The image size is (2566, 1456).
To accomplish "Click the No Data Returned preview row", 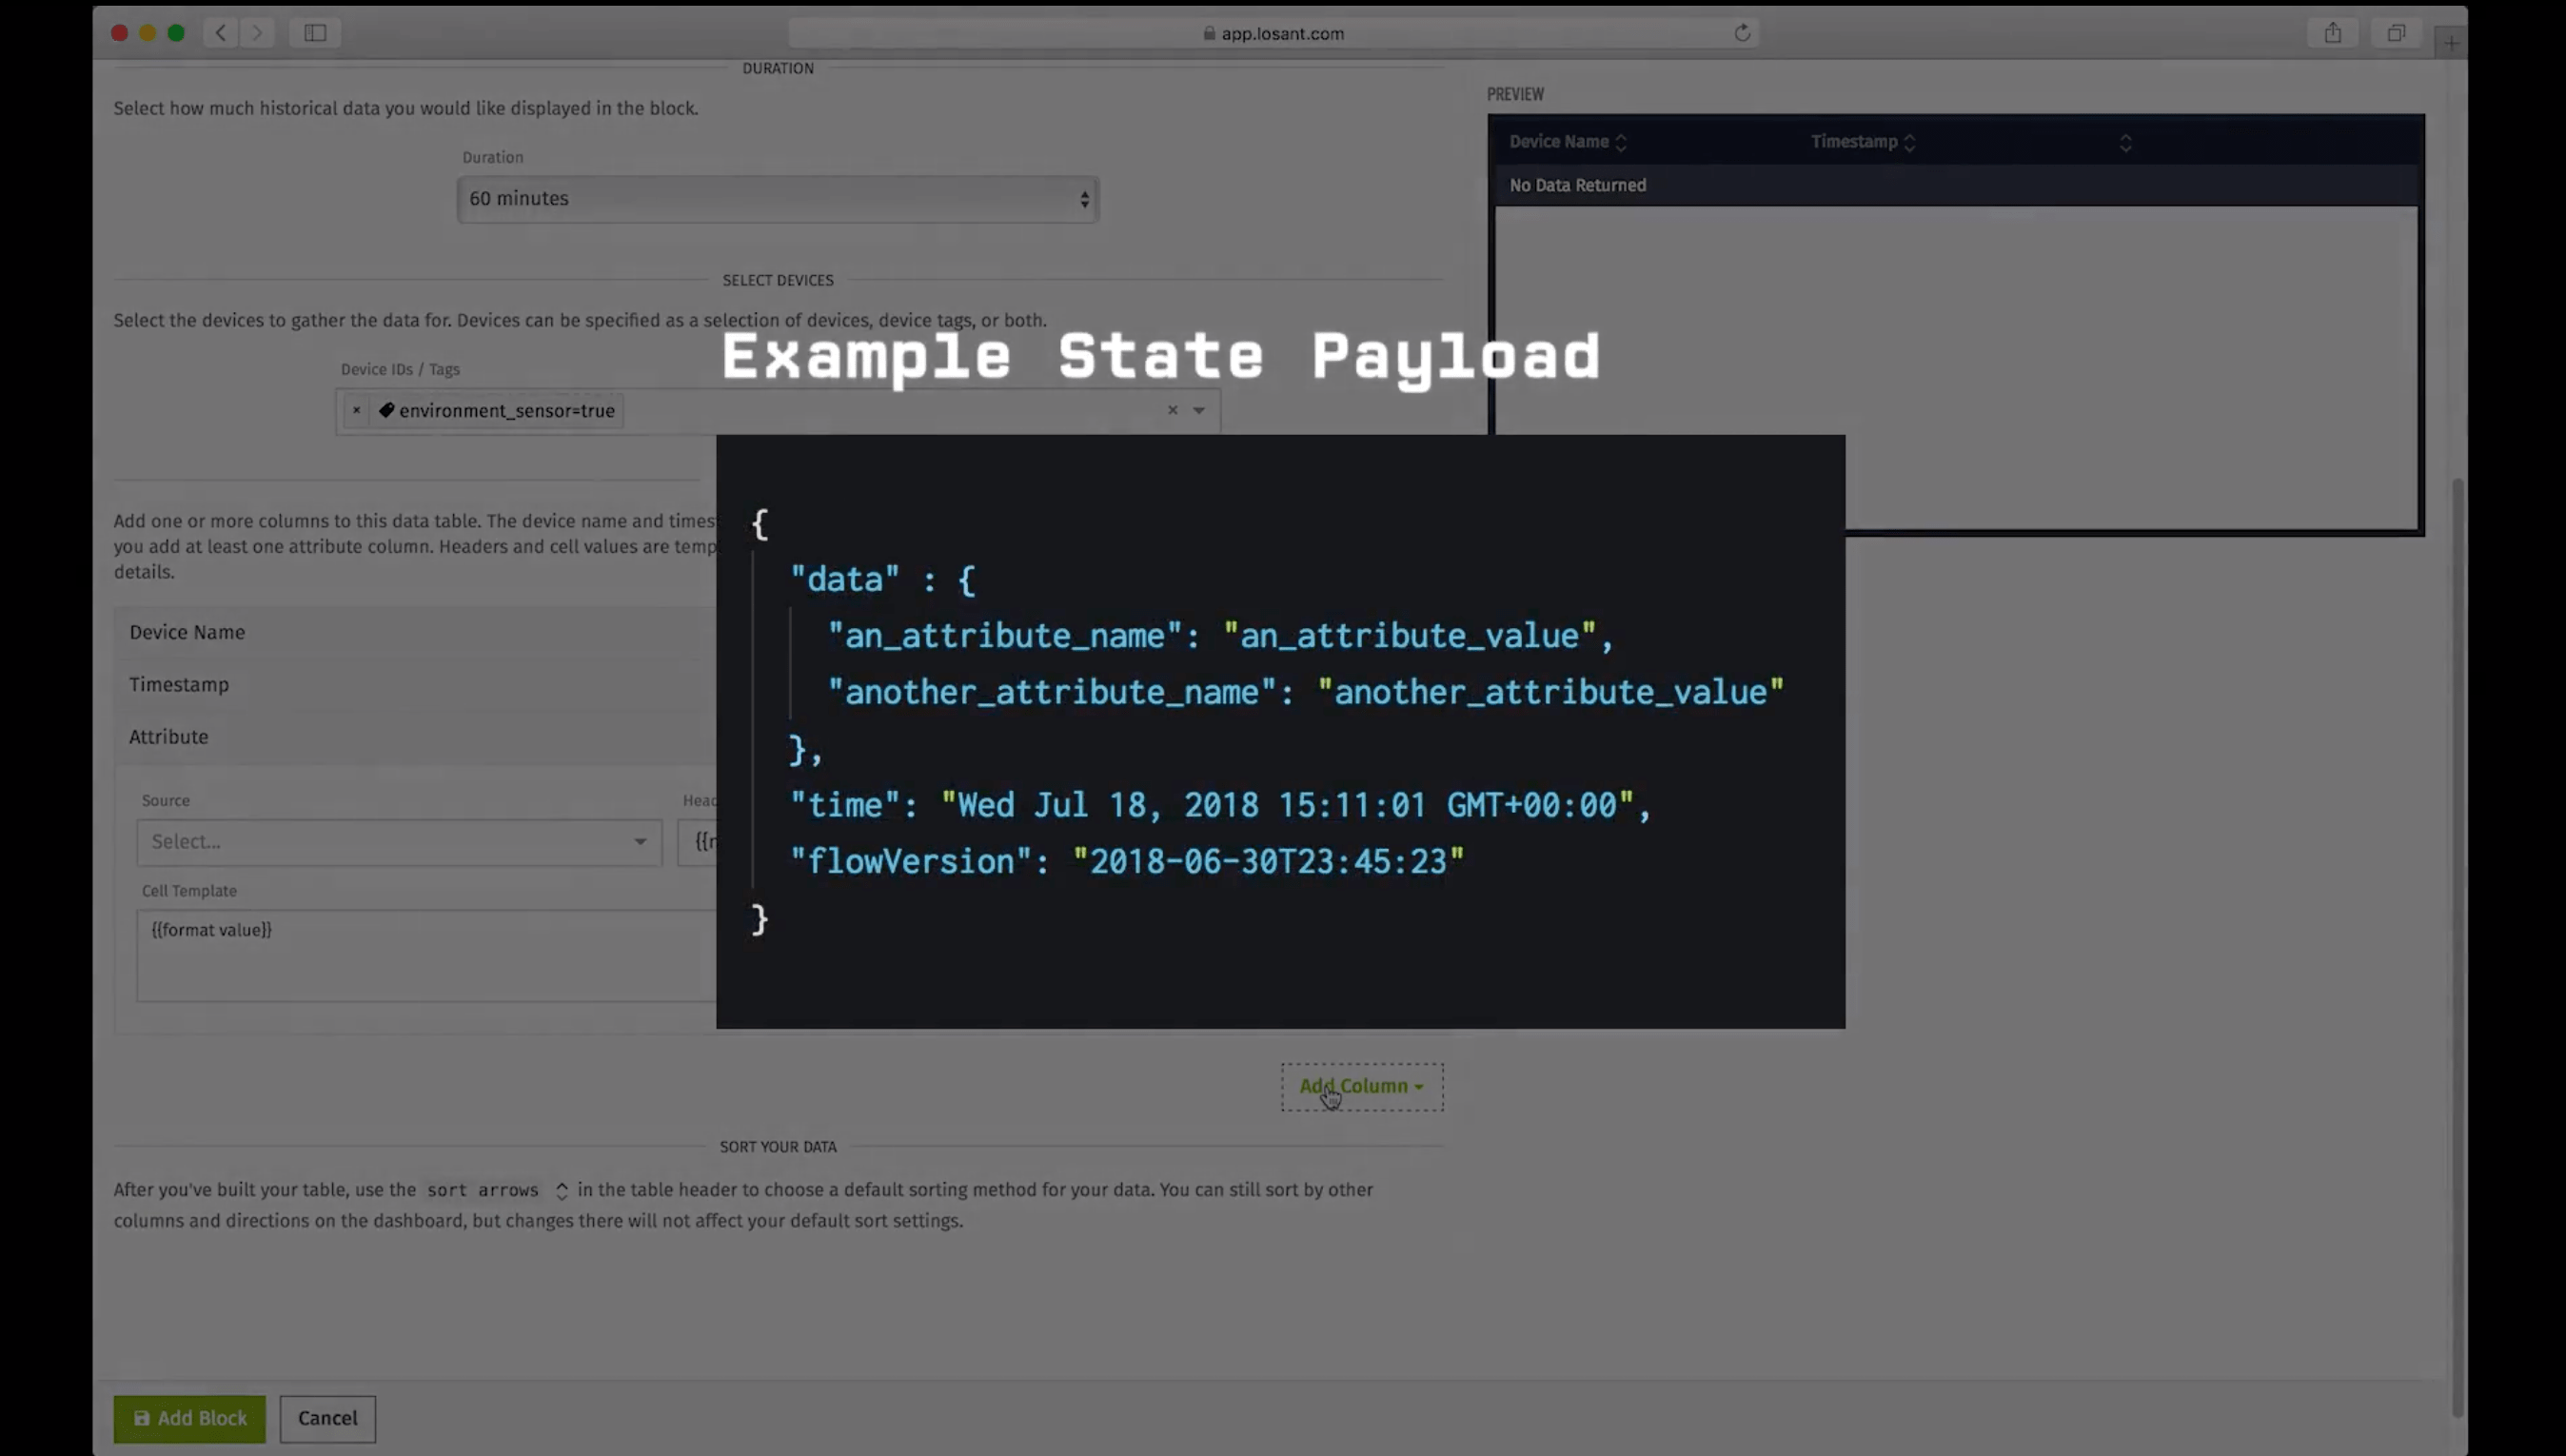I will pos(1955,185).
